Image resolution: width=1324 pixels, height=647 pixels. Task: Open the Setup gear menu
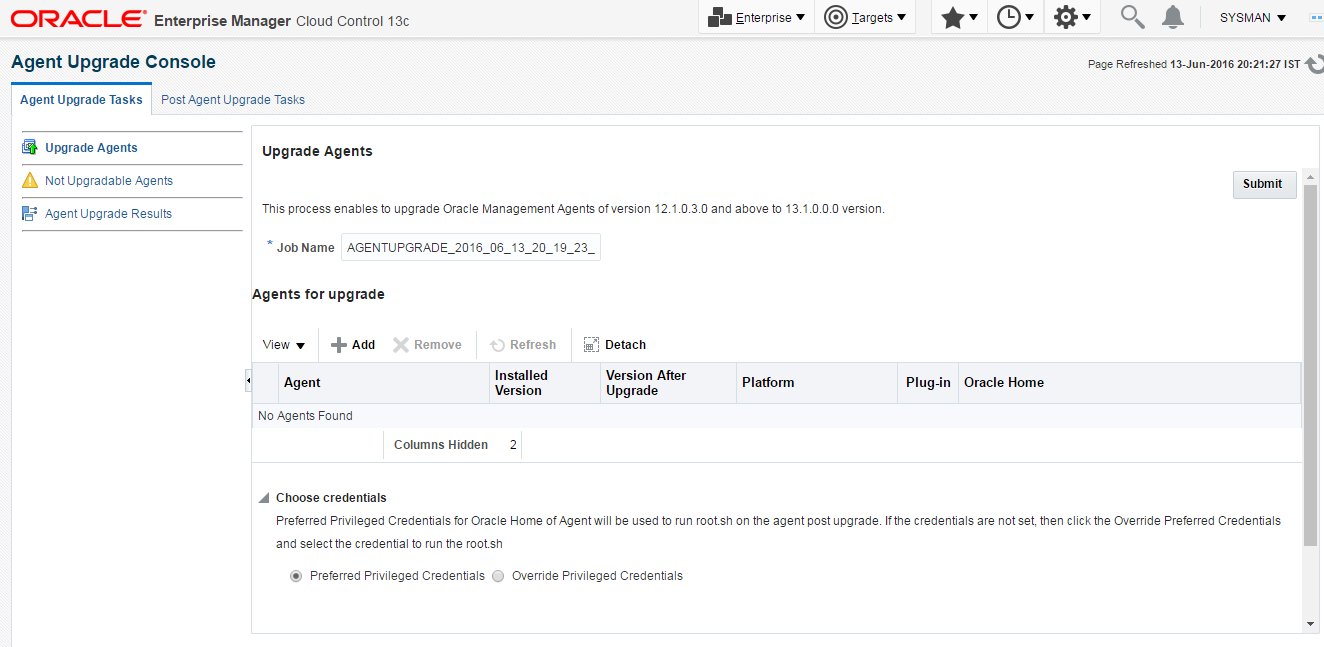1072,18
